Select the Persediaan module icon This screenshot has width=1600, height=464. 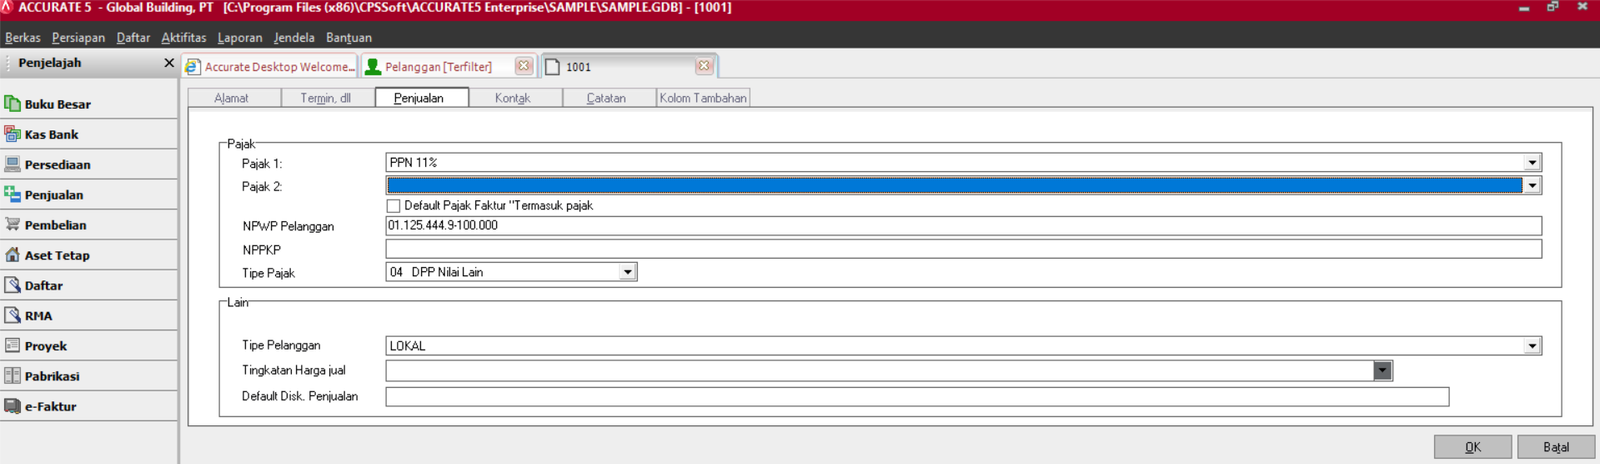[12, 164]
